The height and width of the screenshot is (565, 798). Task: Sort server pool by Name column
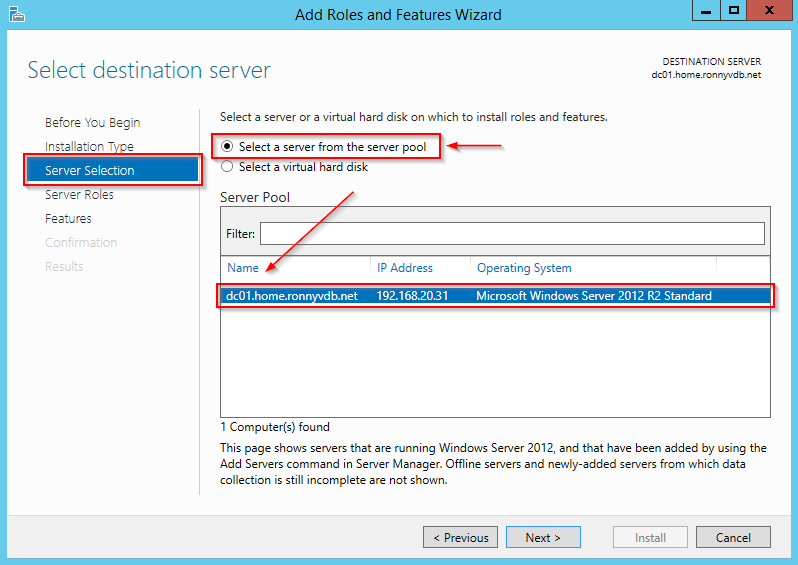pos(243,268)
